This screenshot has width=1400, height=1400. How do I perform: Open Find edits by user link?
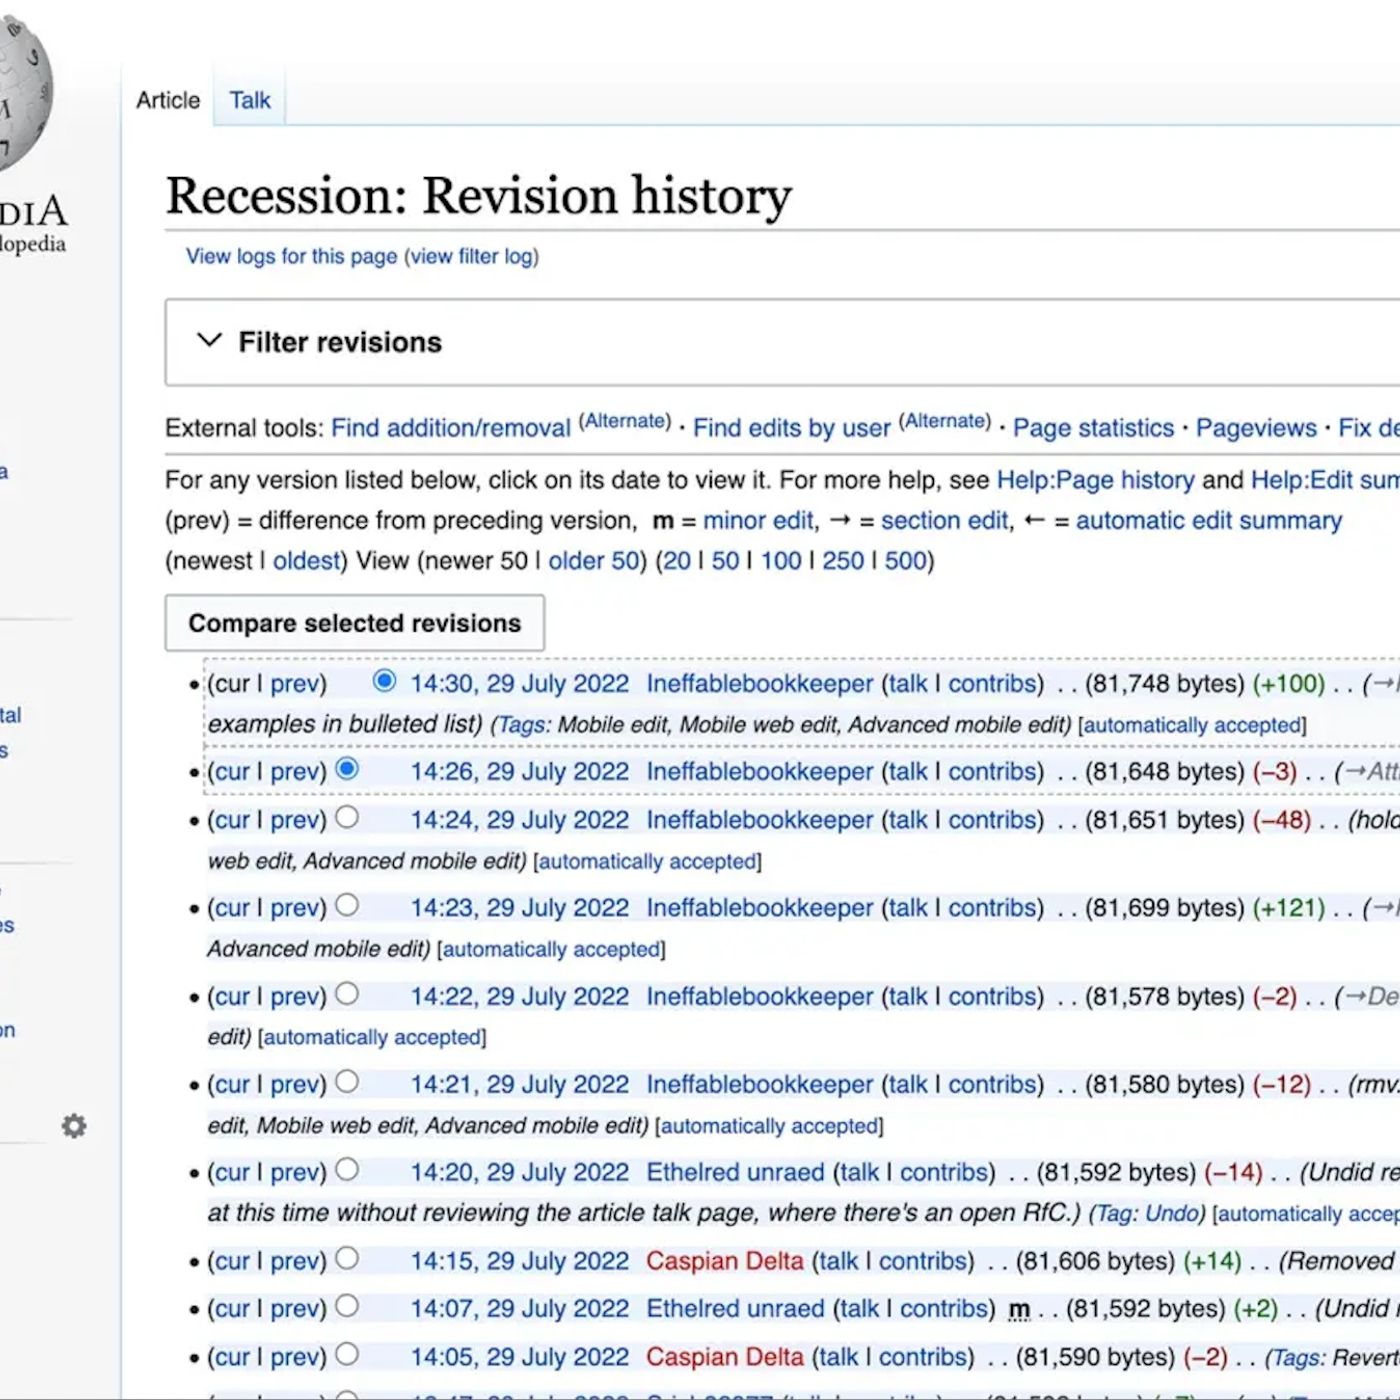[791, 428]
